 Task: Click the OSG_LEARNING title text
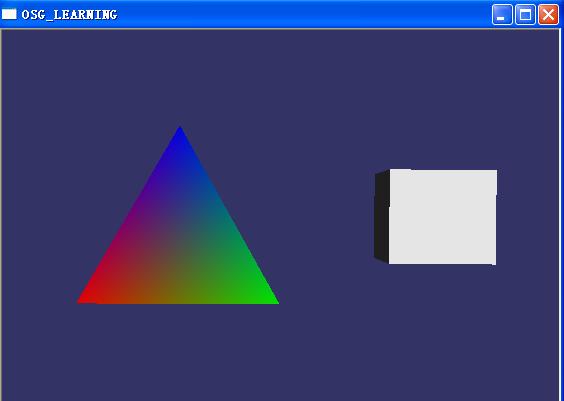click(69, 15)
